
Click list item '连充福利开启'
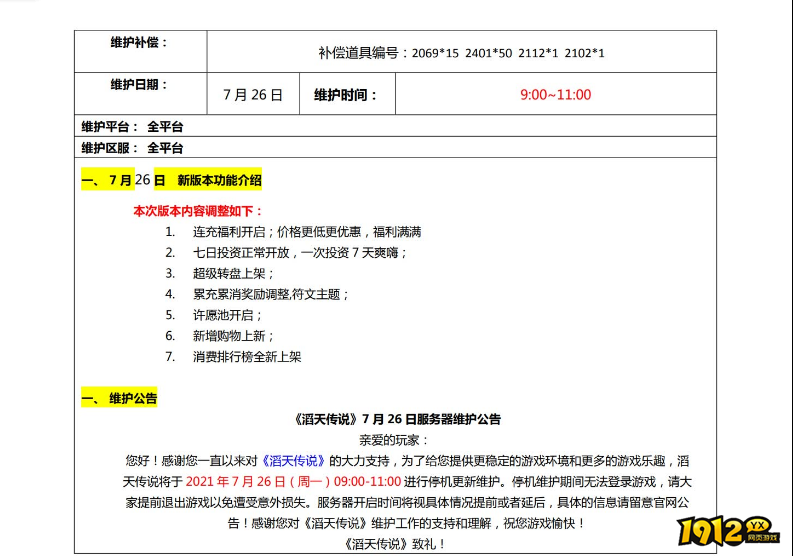(x=229, y=232)
